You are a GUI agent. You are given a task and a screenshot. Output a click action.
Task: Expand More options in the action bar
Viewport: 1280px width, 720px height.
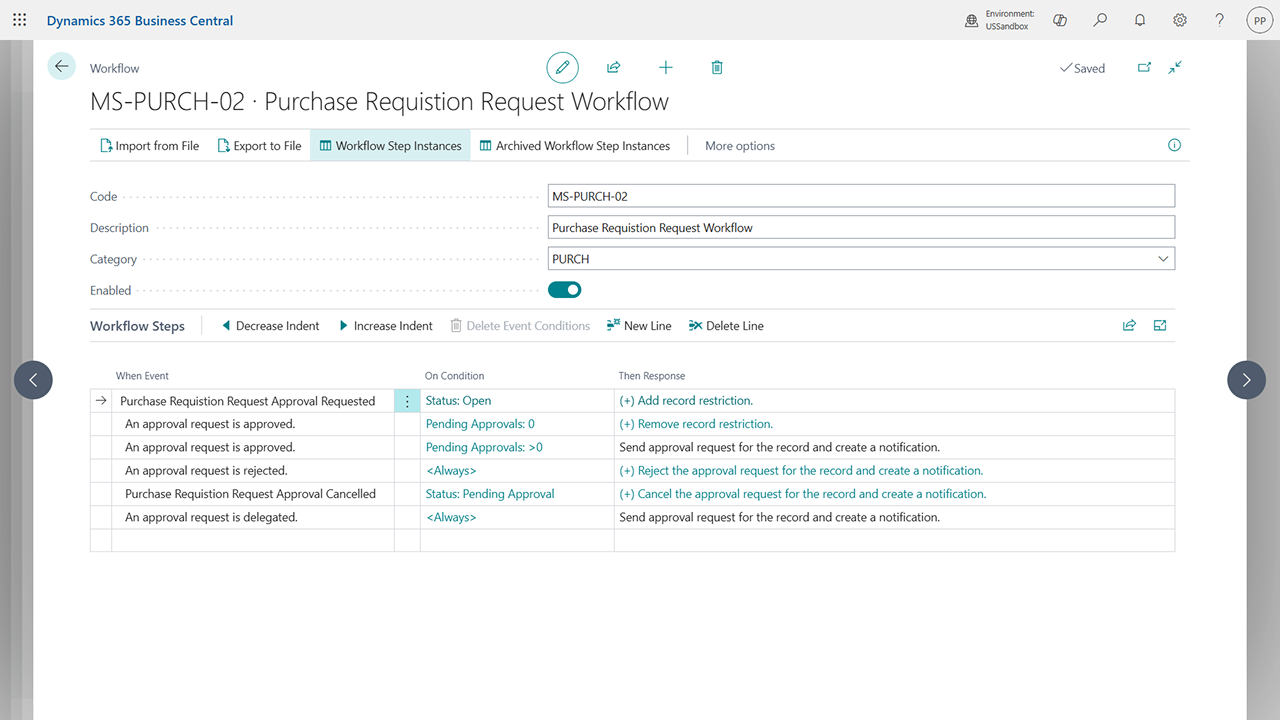(x=740, y=145)
